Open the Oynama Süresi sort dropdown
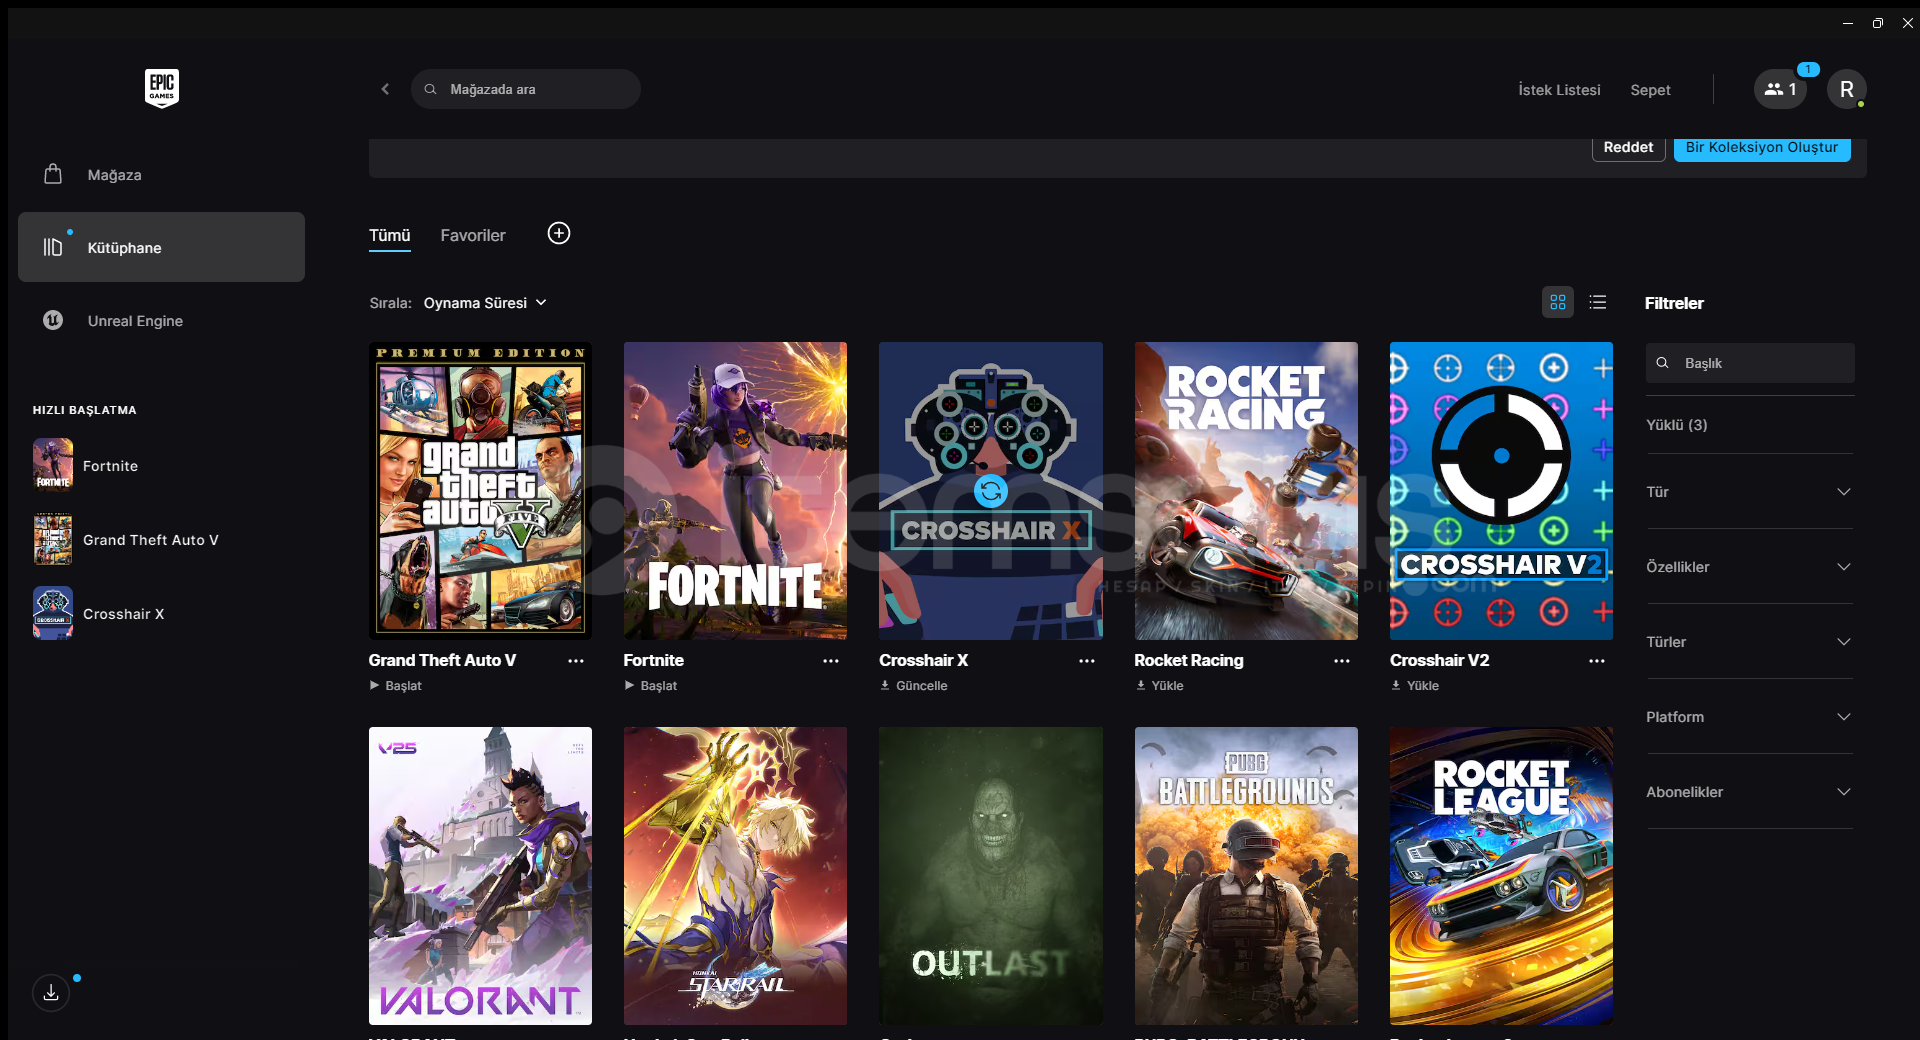 tap(485, 303)
